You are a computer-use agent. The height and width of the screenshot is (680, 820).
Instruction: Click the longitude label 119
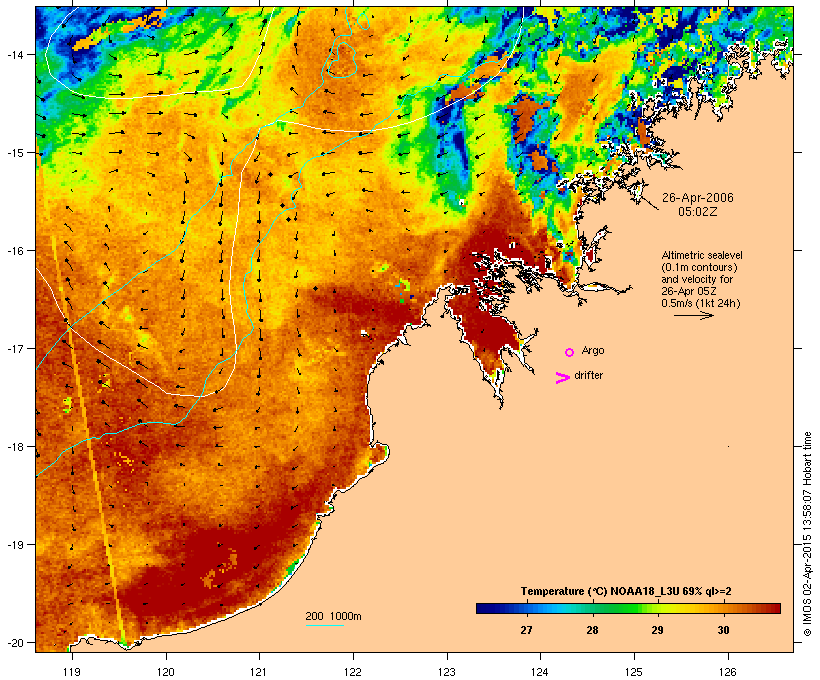72,672
